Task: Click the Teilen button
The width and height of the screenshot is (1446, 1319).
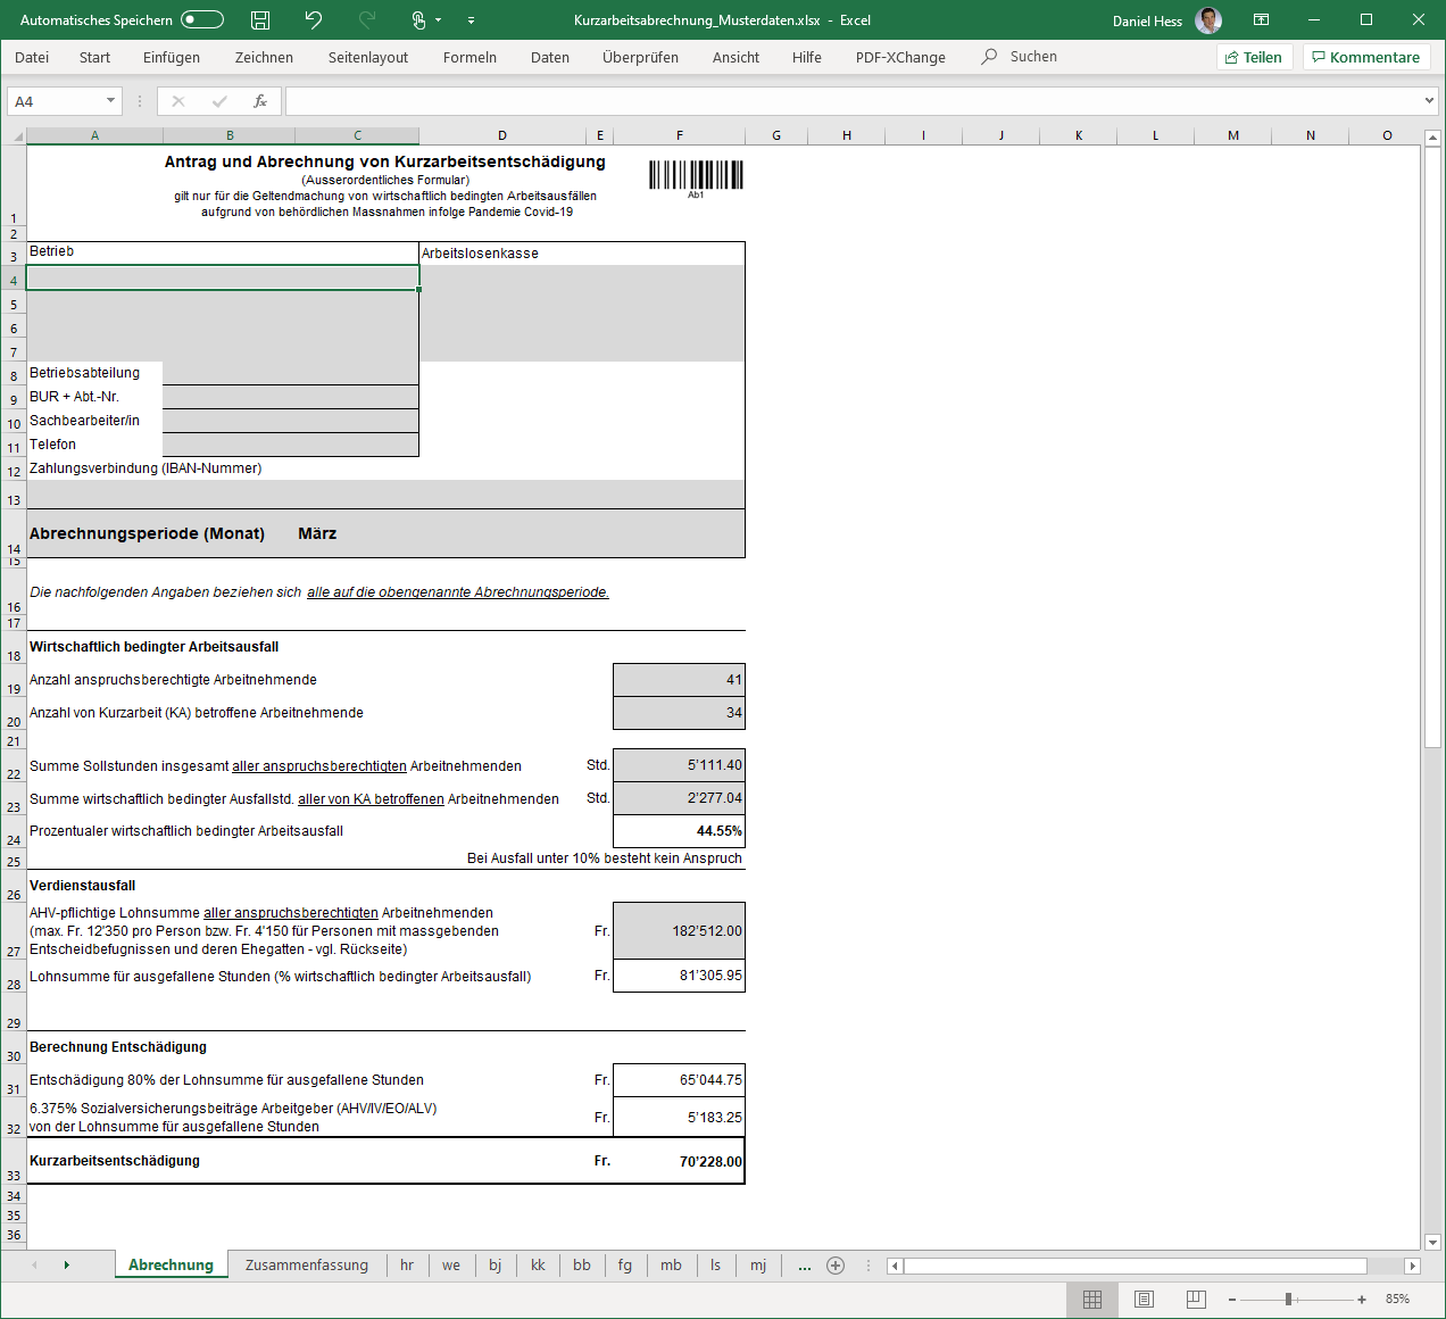Action: tap(1254, 58)
